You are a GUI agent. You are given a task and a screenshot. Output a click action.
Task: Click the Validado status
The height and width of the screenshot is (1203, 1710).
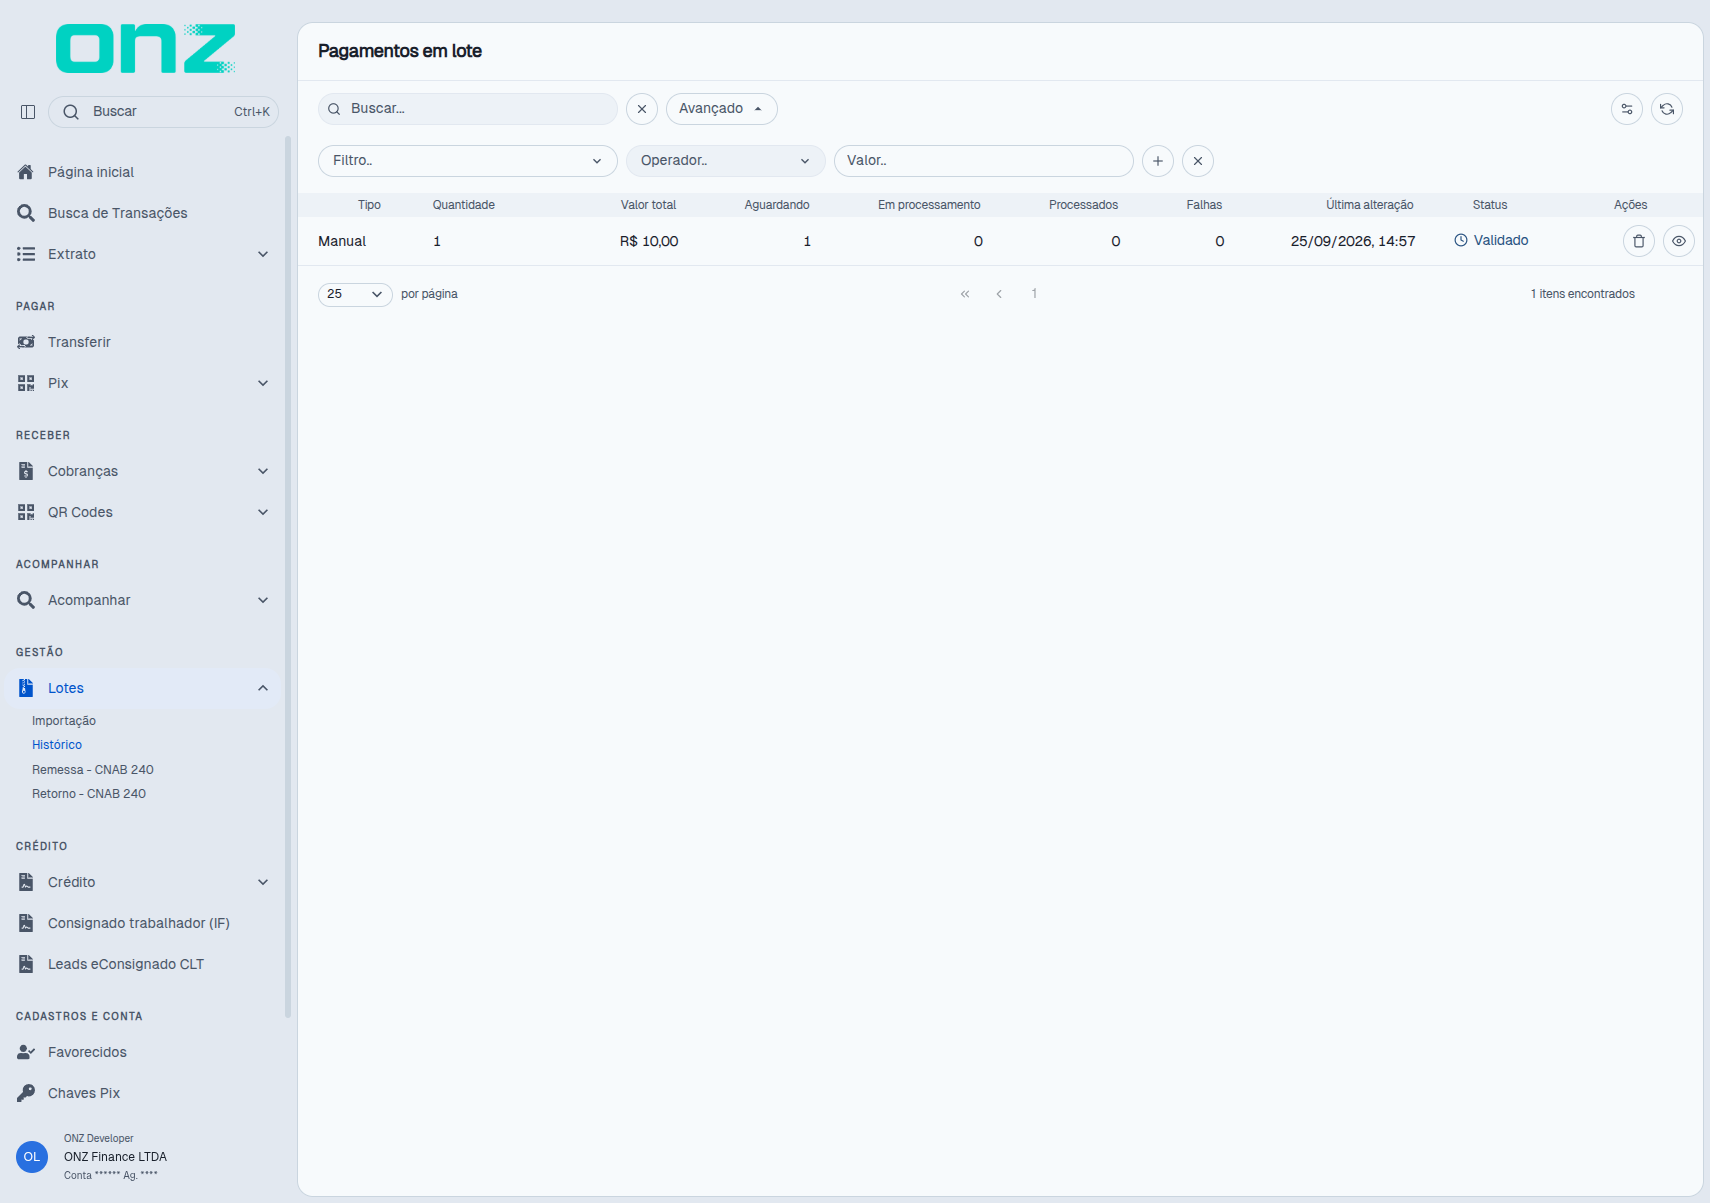coord(1491,241)
